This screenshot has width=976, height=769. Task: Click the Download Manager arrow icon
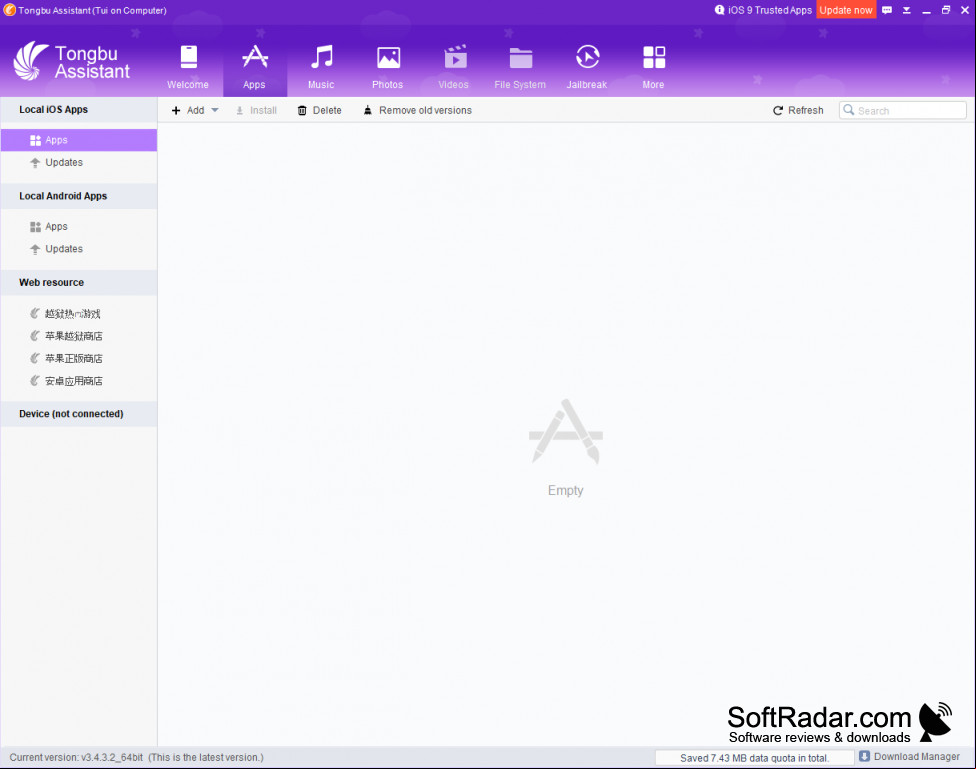coord(865,756)
